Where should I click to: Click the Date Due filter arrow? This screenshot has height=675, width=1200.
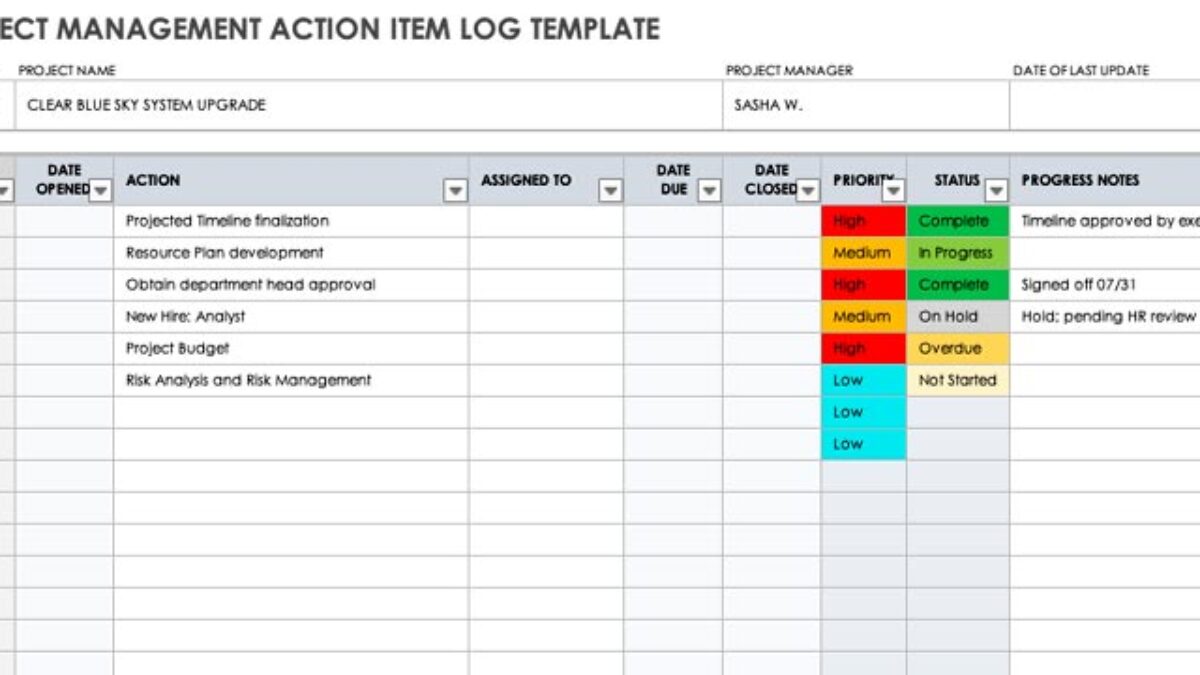tap(709, 190)
